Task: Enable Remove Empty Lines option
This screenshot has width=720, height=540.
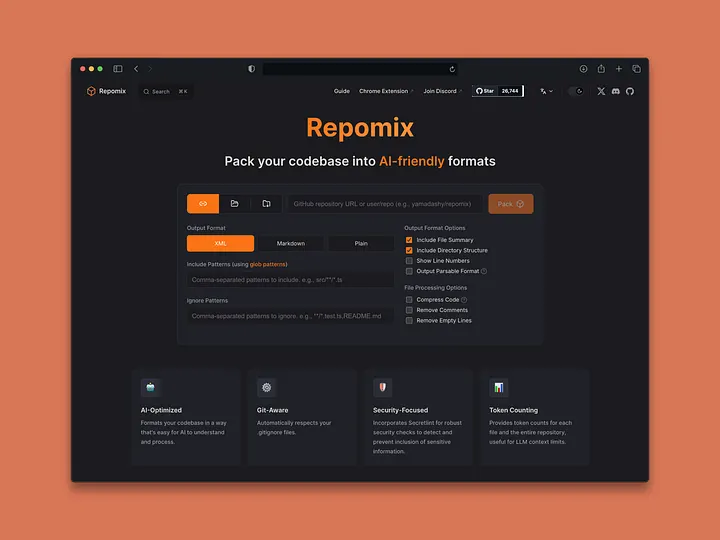Action: pos(409,321)
